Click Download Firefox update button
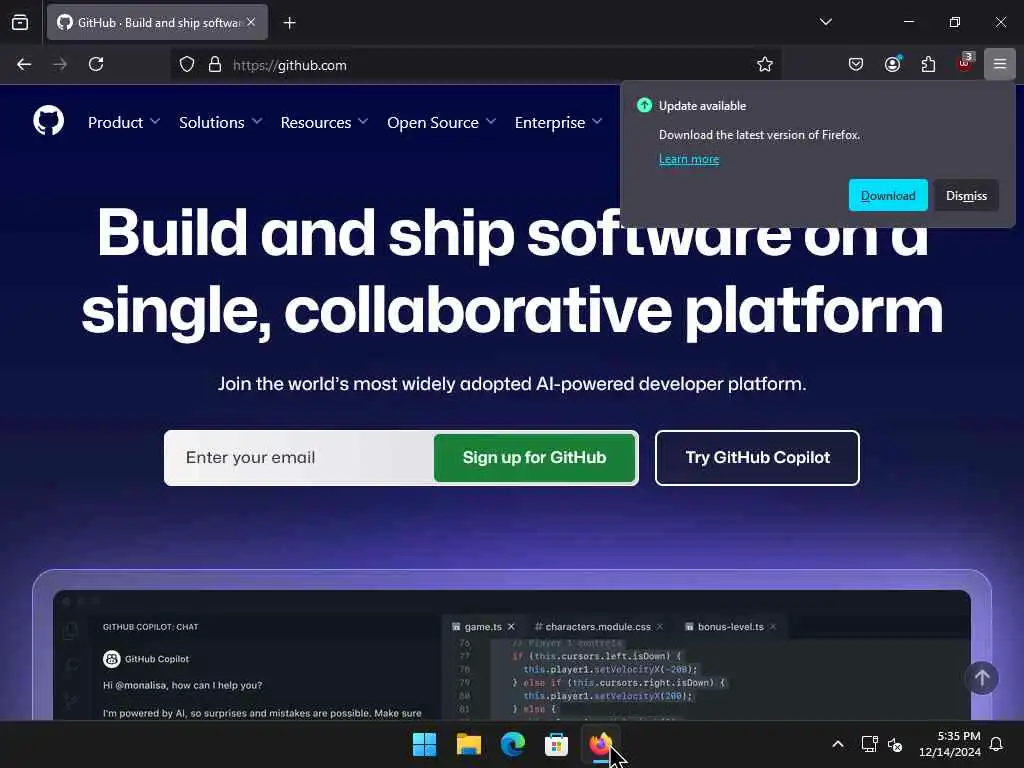This screenshot has width=1024, height=768. point(888,195)
